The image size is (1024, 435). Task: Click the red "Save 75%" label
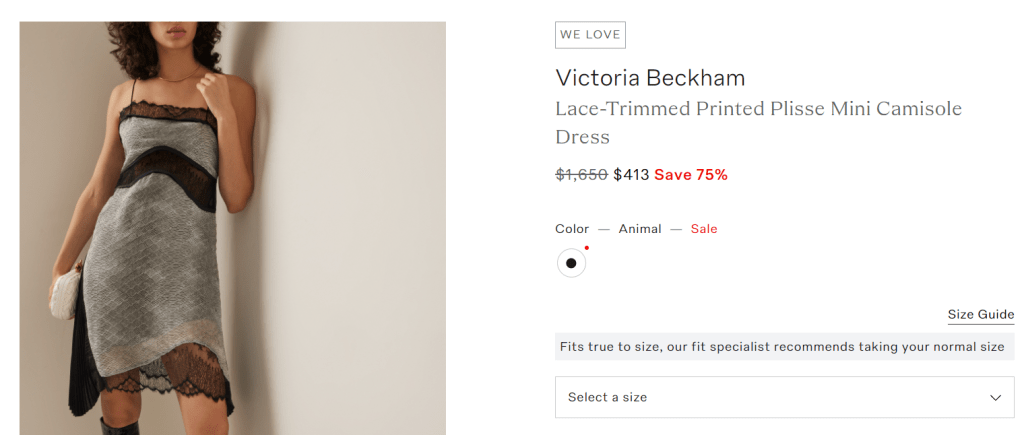coord(691,175)
